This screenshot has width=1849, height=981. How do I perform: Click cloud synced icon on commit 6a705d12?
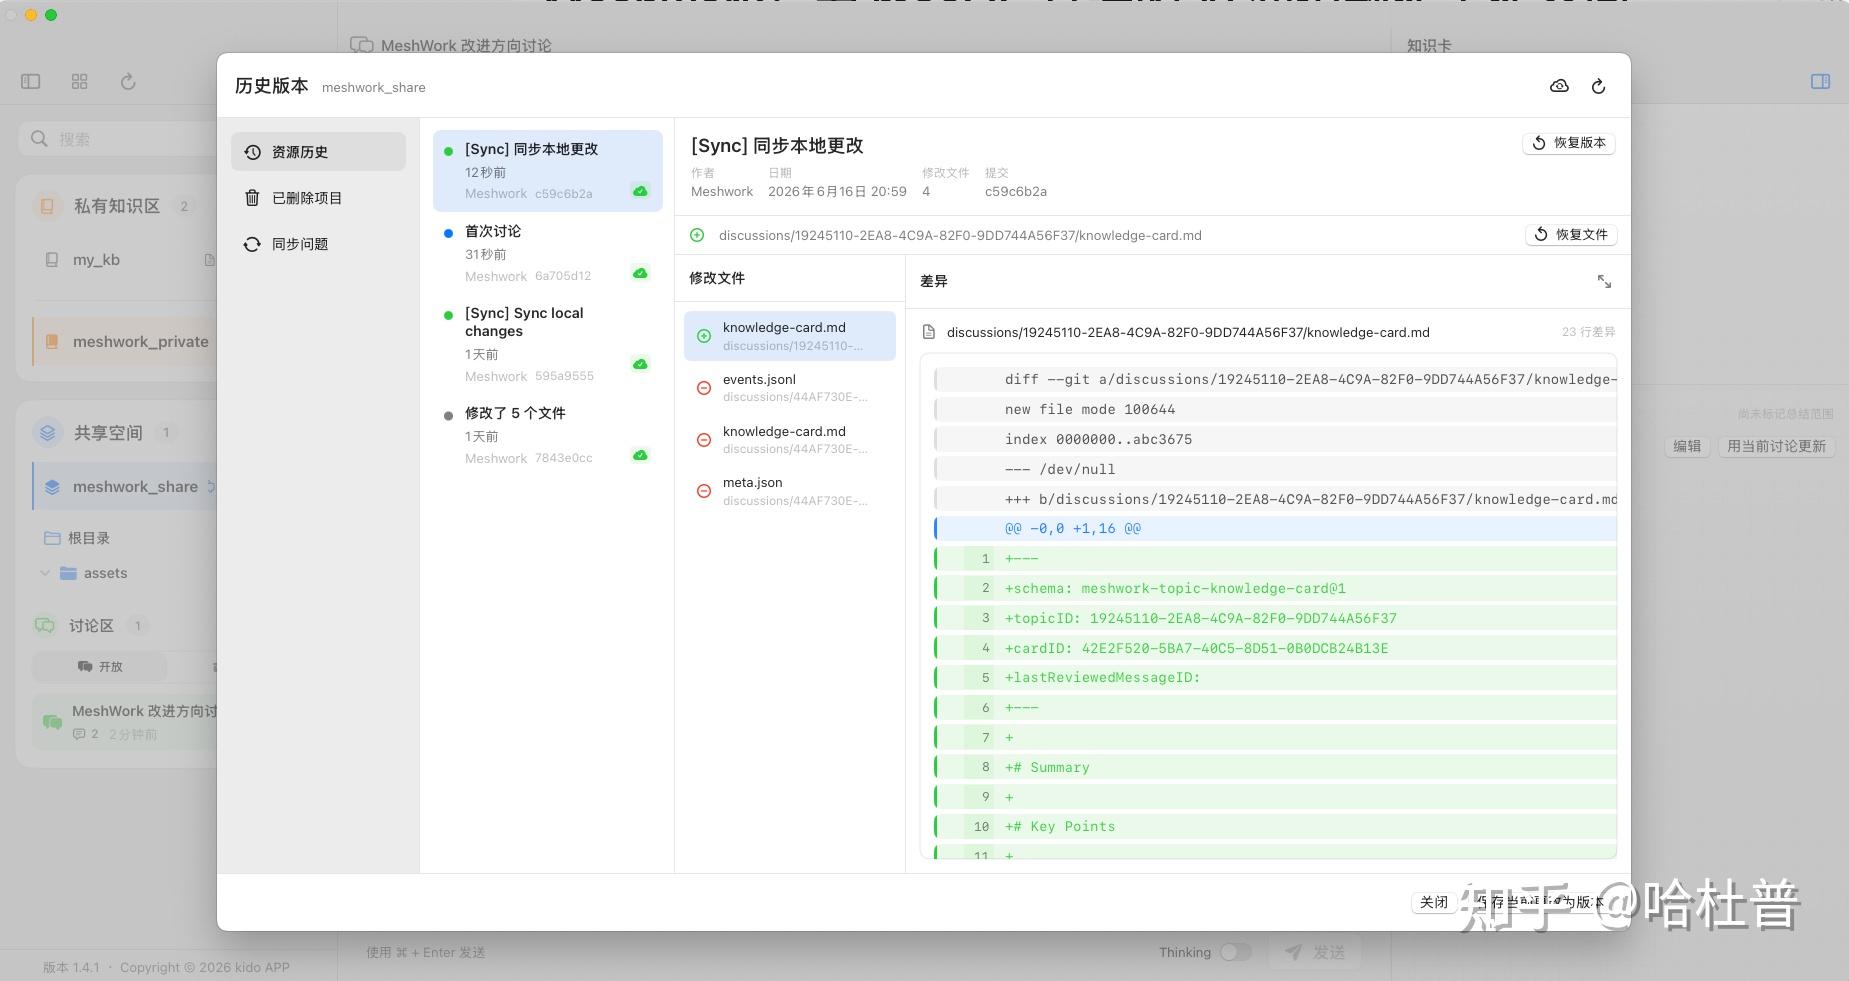coord(640,274)
